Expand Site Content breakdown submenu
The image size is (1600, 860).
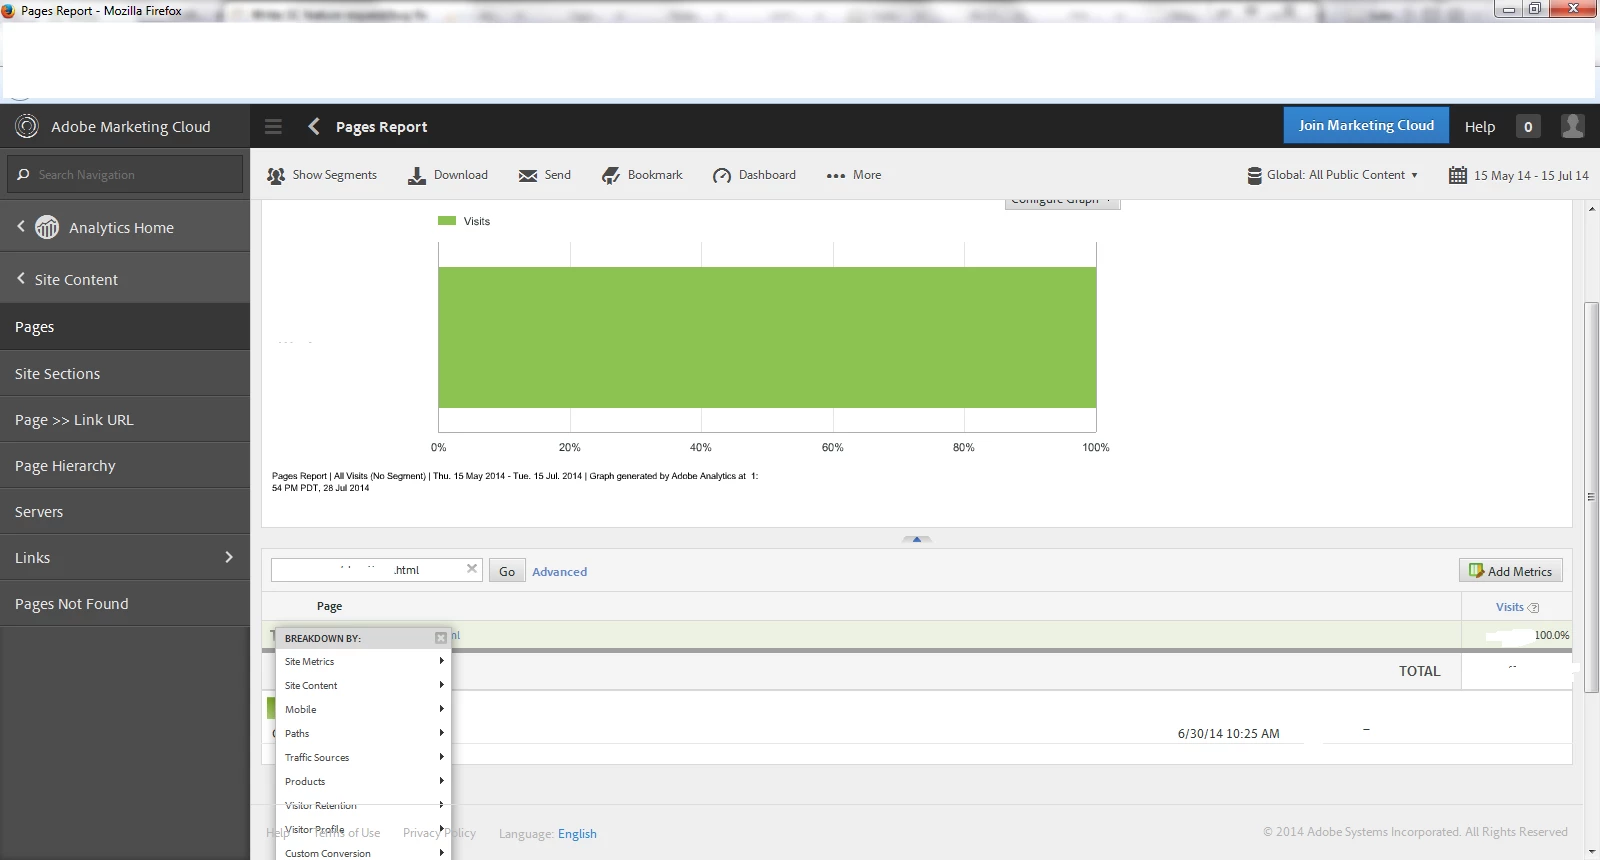(363, 685)
